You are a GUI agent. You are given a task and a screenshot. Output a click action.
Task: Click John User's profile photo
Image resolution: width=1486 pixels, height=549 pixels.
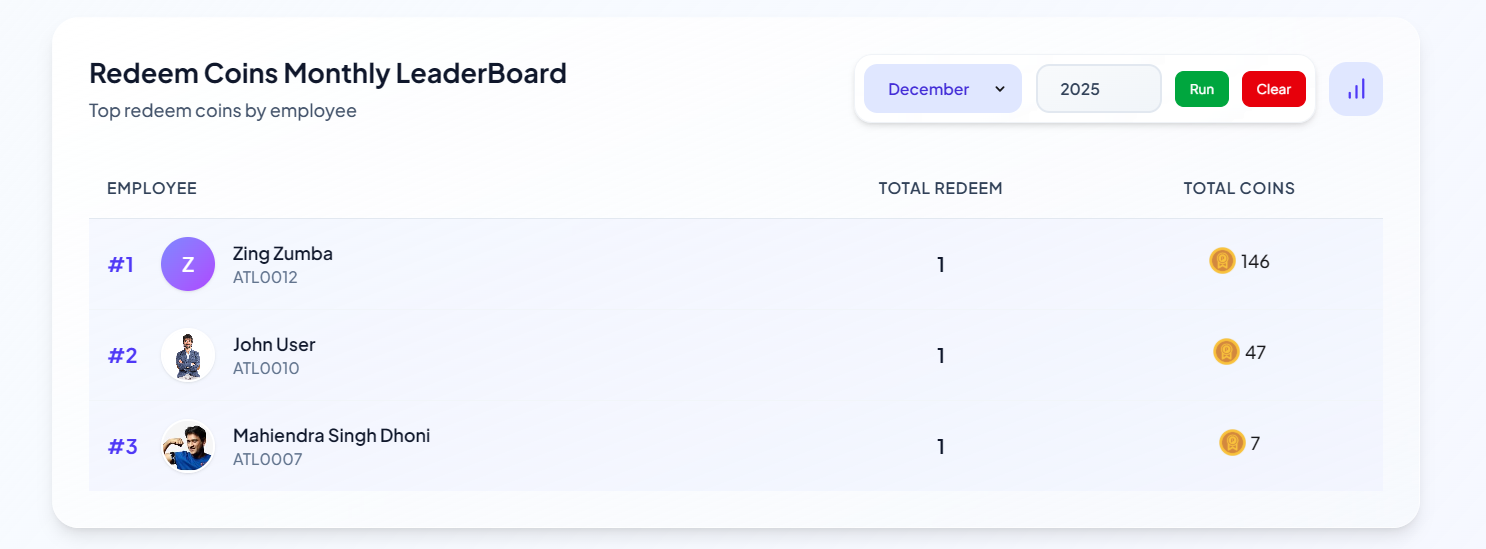click(x=188, y=355)
